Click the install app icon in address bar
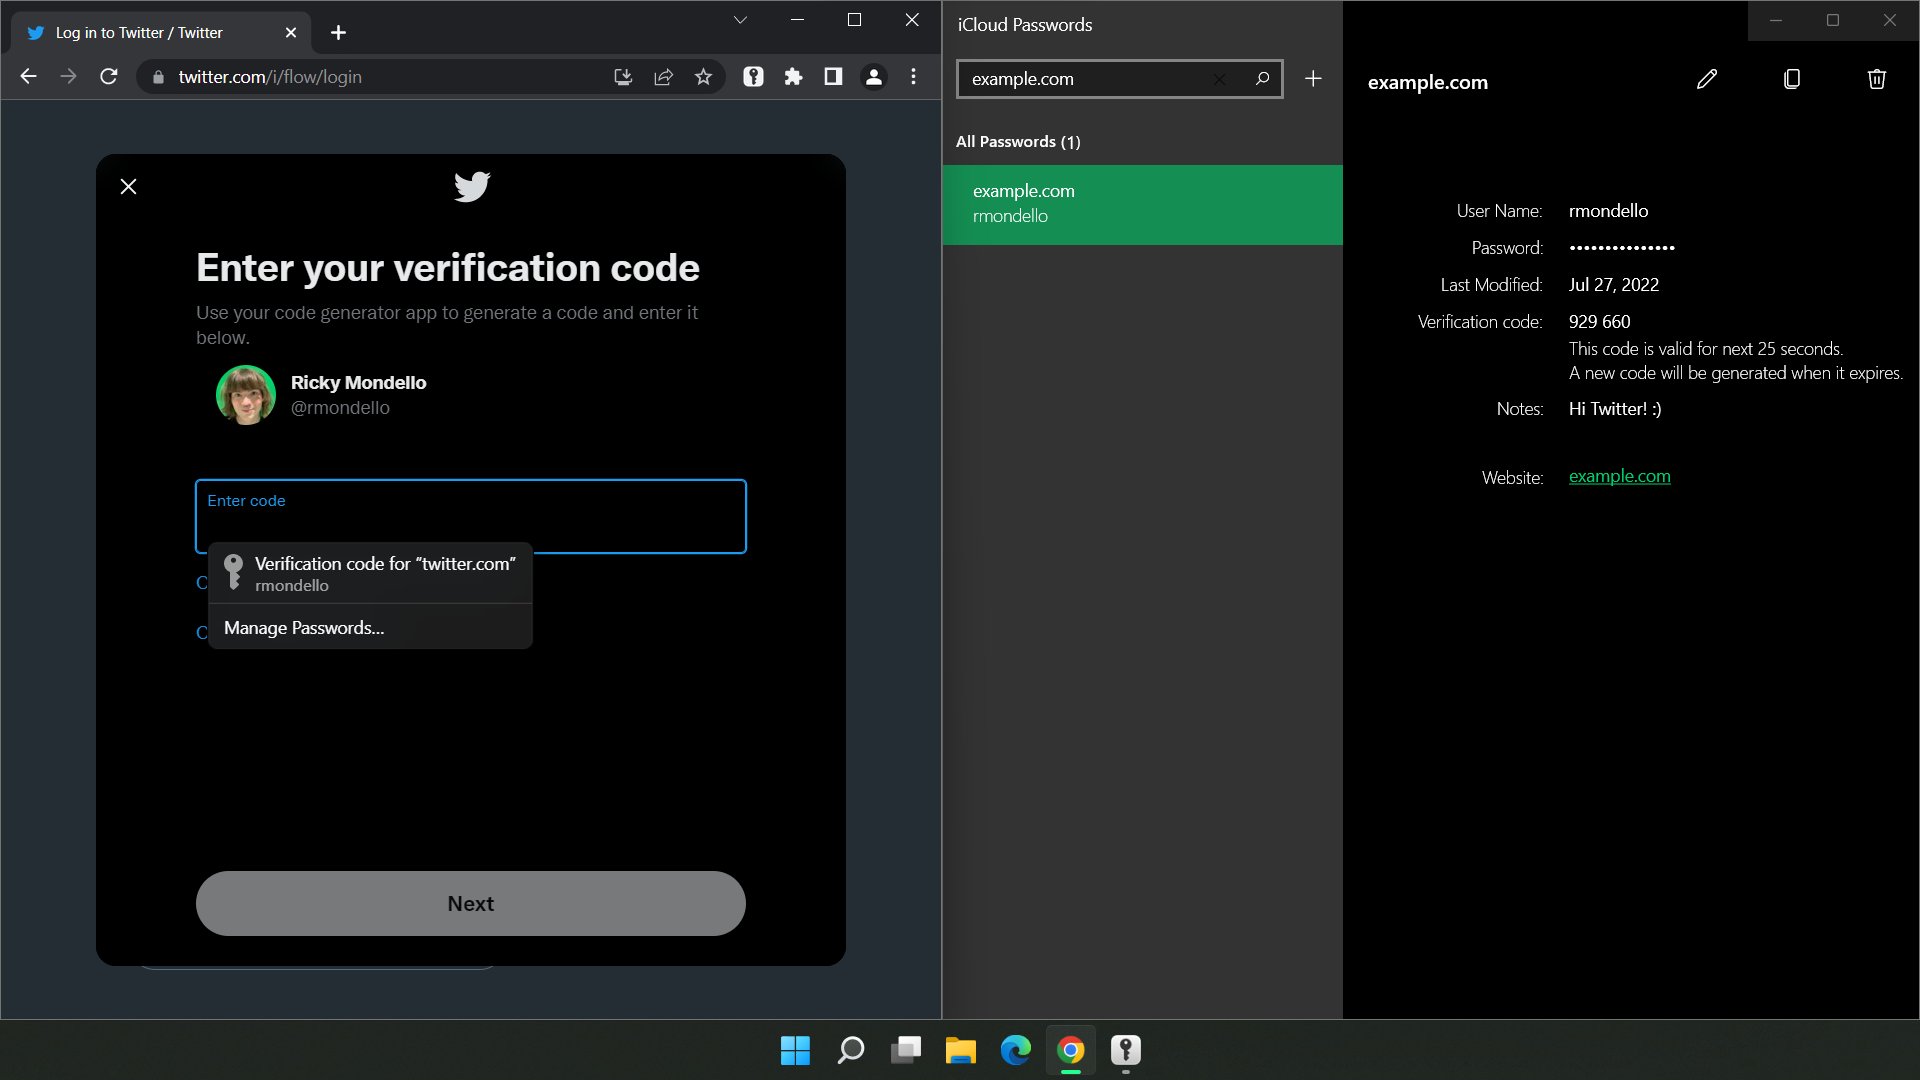This screenshot has height=1080, width=1920. coord(623,77)
